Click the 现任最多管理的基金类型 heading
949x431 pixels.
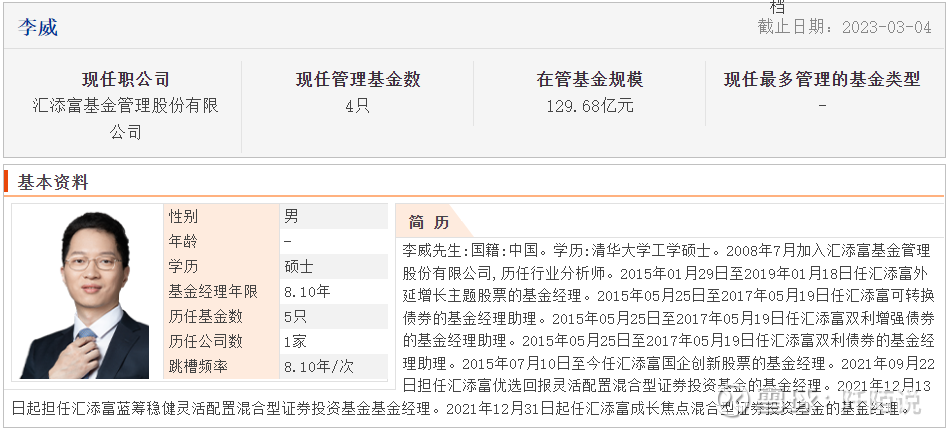tap(822, 79)
